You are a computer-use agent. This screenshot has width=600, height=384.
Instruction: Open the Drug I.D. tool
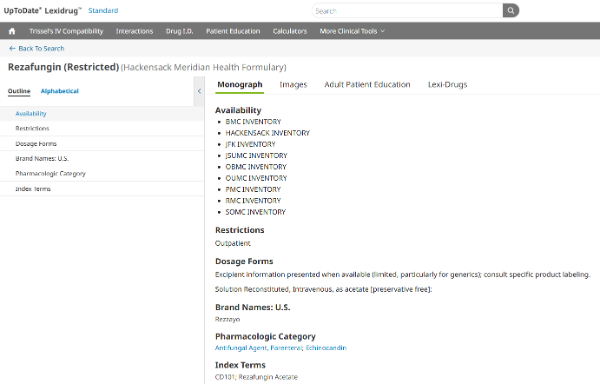pyautogui.click(x=179, y=31)
